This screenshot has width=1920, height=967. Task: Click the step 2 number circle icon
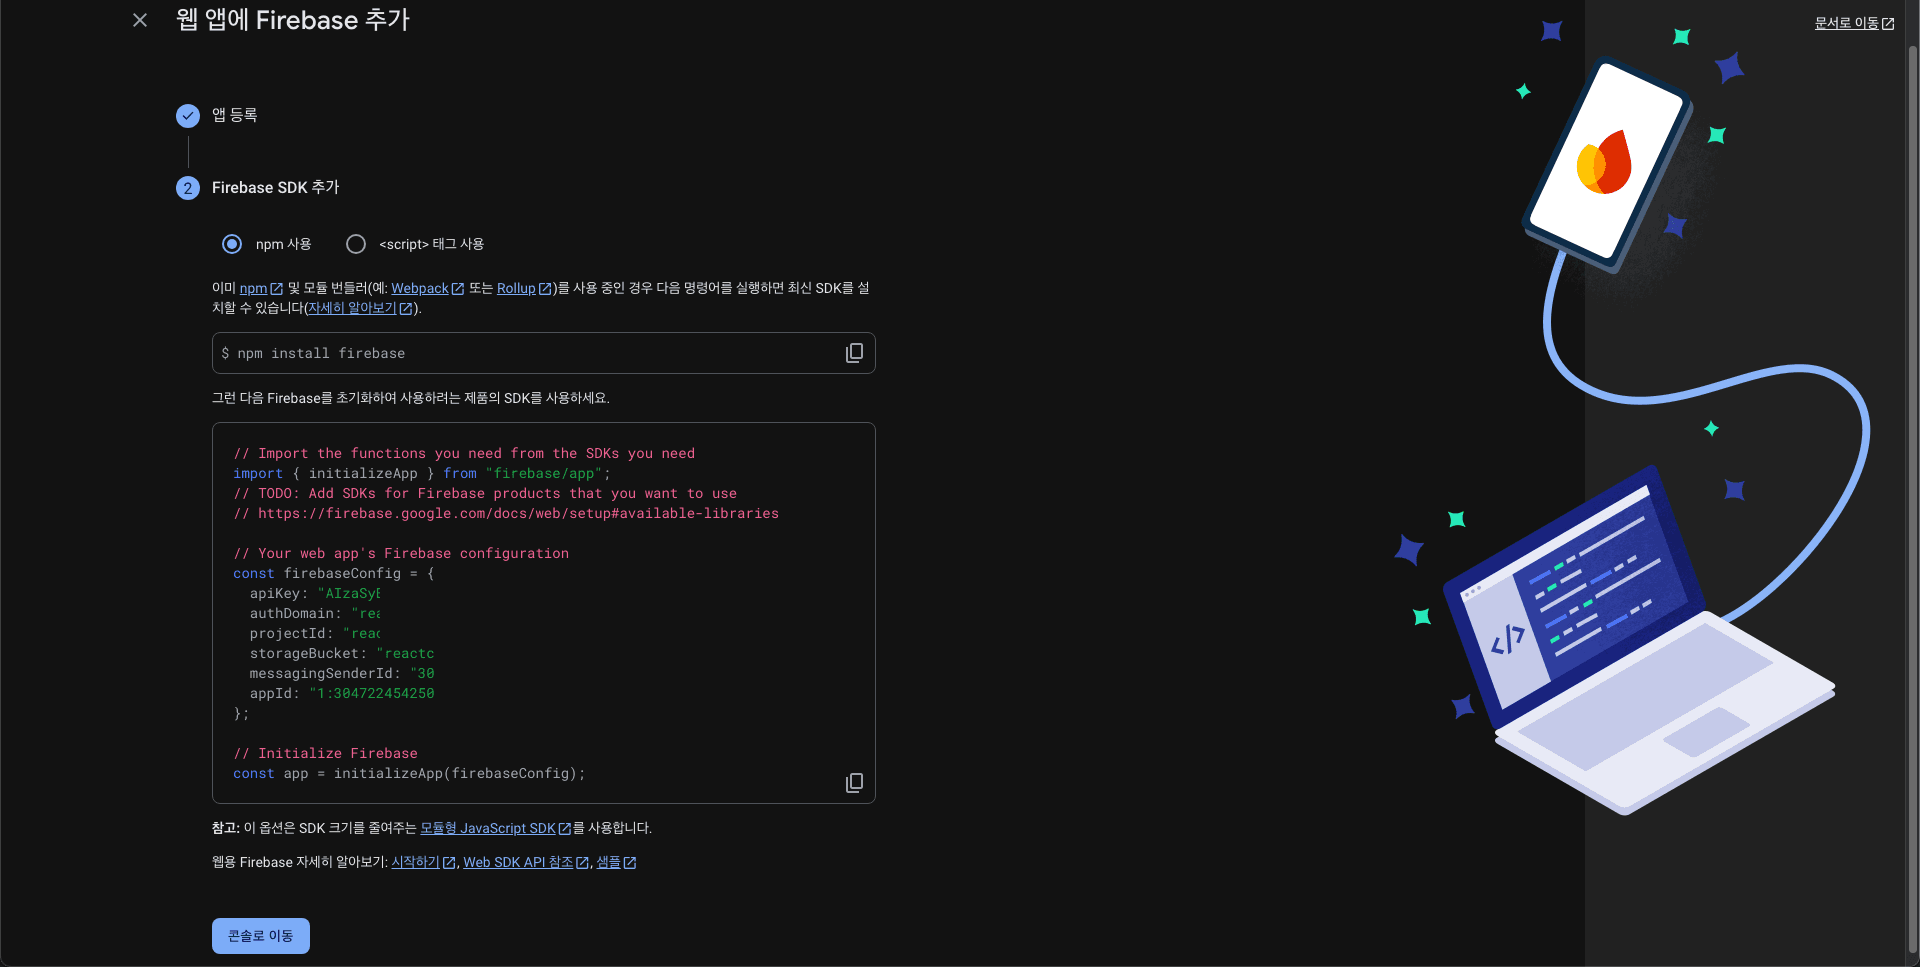[x=188, y=188]
